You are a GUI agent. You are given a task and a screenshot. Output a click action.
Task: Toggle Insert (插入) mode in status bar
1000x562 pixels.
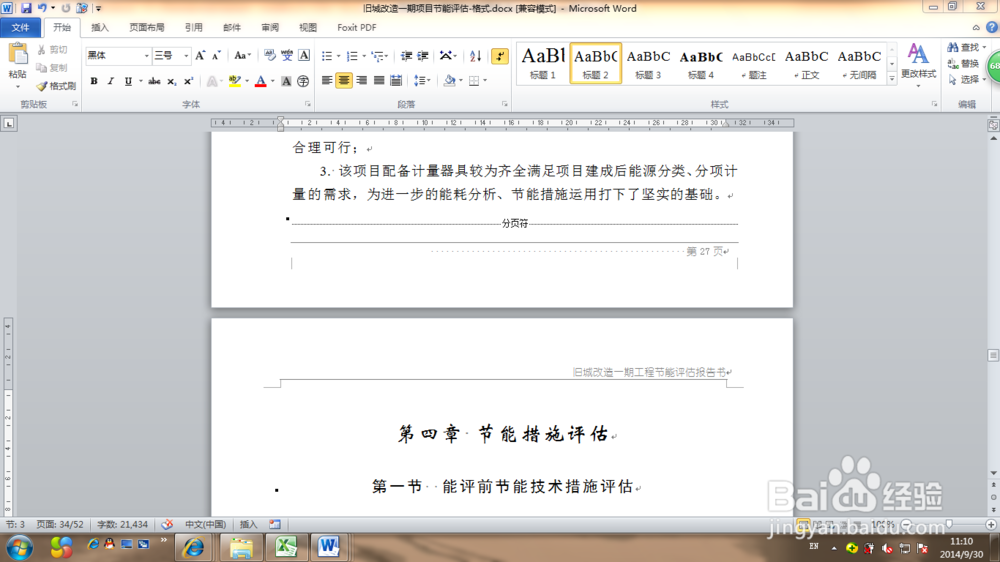[249, 524]
